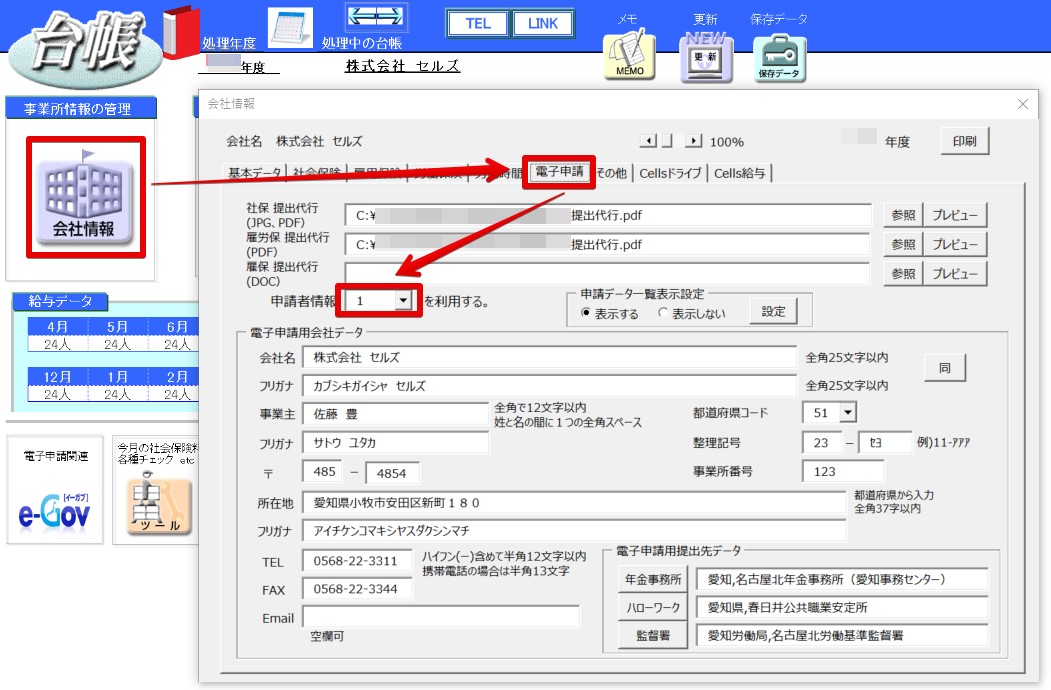Switch to the 基本データ tab
The width and height of the screenshot is (1051, 690).
coord(255,173)
